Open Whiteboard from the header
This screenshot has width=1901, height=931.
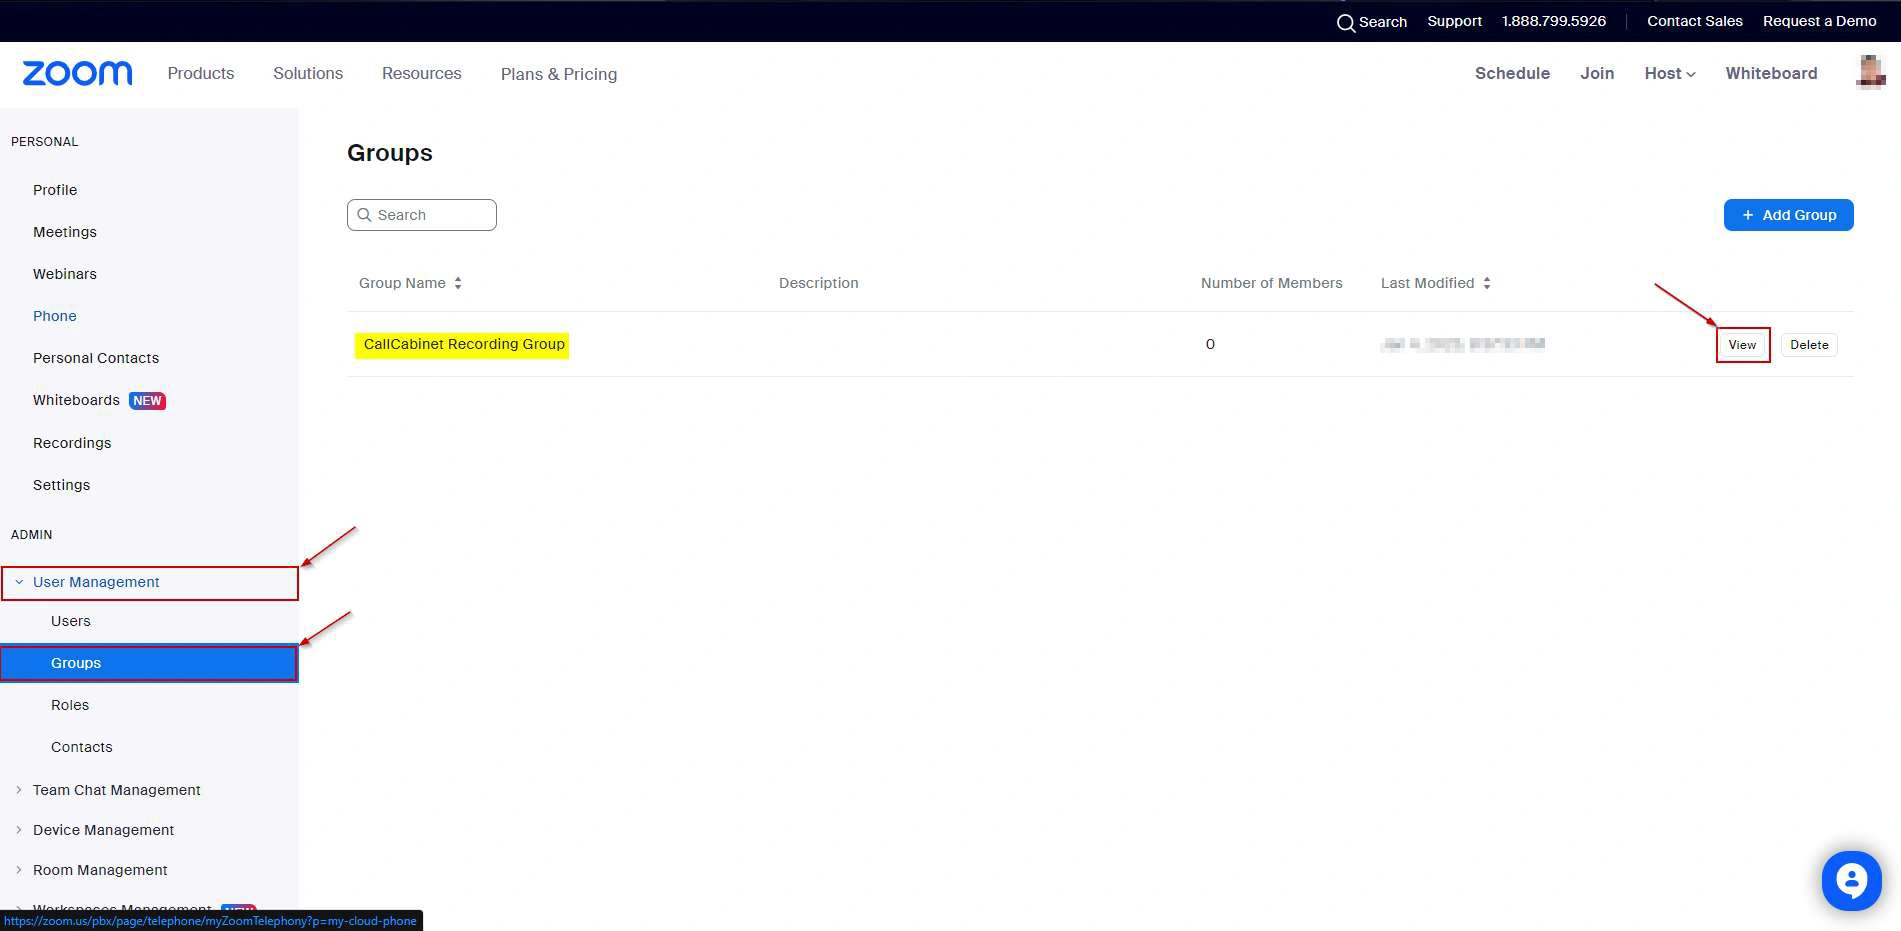pyautogui.click(x=1771, y=73)
